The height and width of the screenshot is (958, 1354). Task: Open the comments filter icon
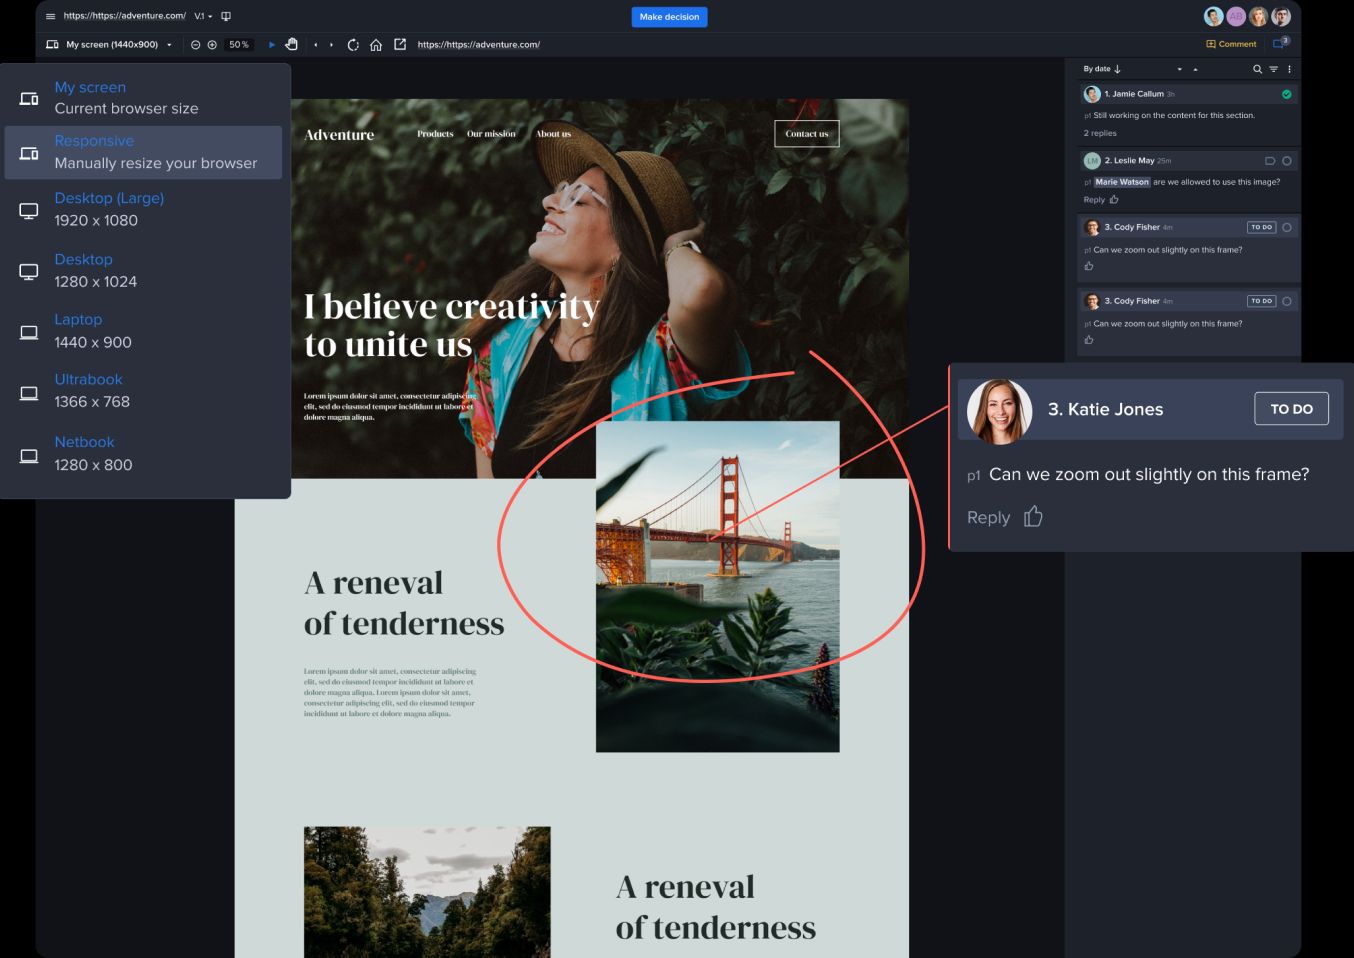pos(1273,69)
